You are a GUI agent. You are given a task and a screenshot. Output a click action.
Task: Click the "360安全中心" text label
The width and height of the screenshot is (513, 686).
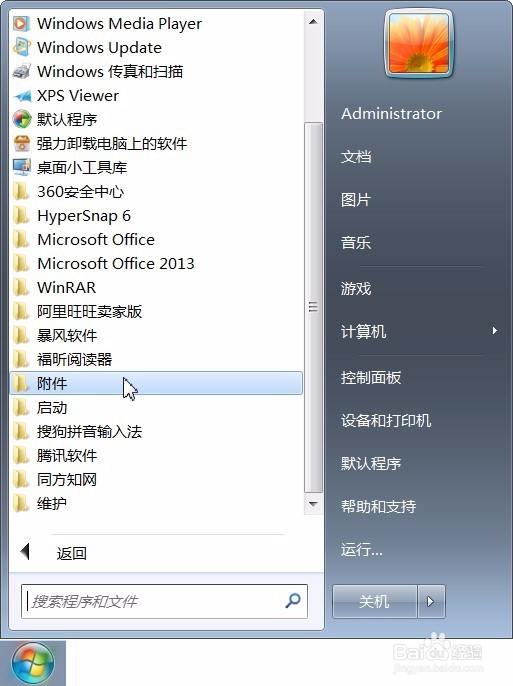80,192
